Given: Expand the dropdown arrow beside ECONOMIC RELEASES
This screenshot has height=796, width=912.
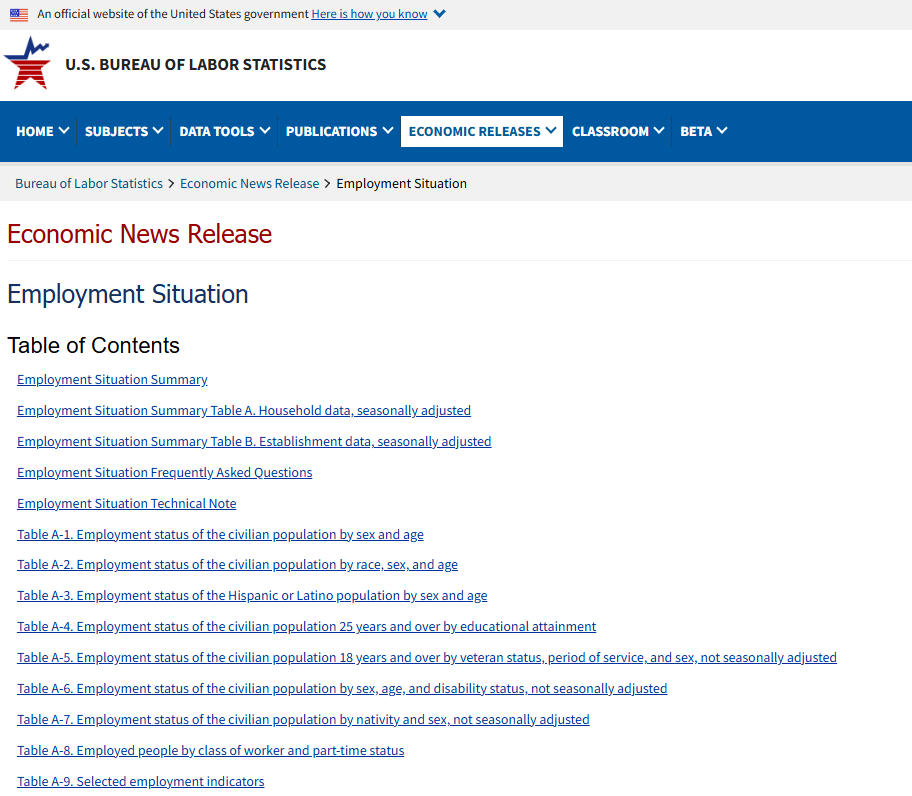Looking at the screenshot, I should 551,131.
